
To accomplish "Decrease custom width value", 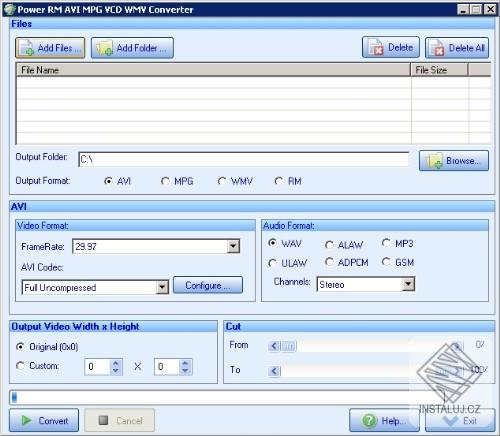I will tap(116, 370).
